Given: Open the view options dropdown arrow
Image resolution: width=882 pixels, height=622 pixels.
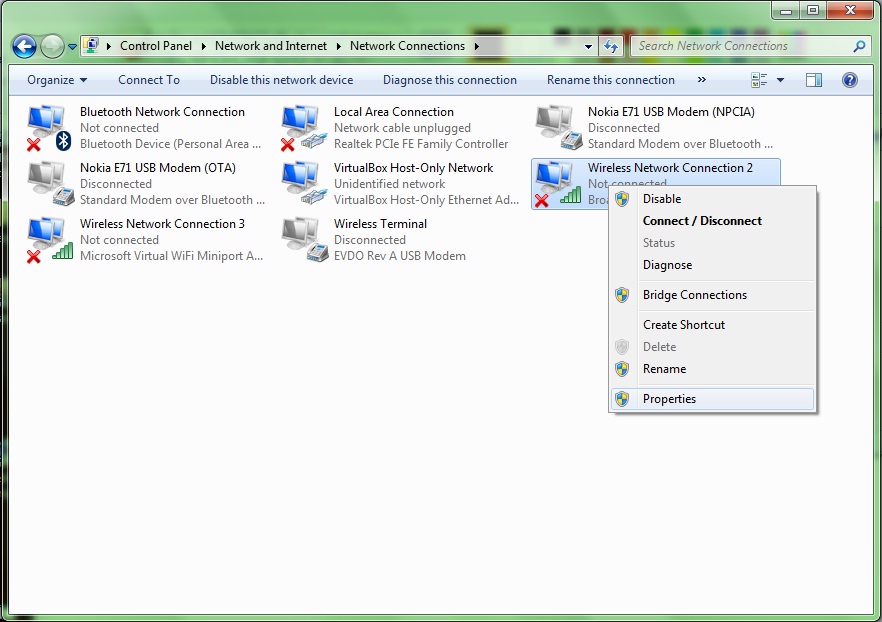Looking at the screenshot, I should (780, 80).
